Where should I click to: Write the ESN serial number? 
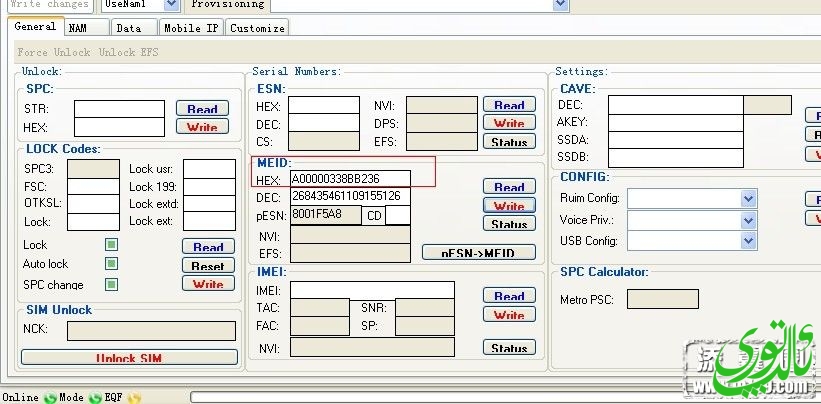pos(509,123)
